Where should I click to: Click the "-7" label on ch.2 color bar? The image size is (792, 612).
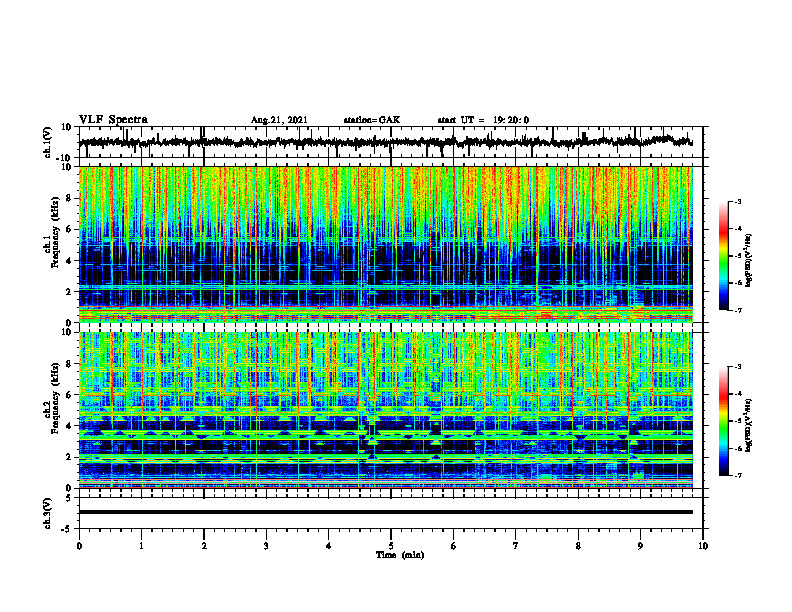click(x=737, y=476)
